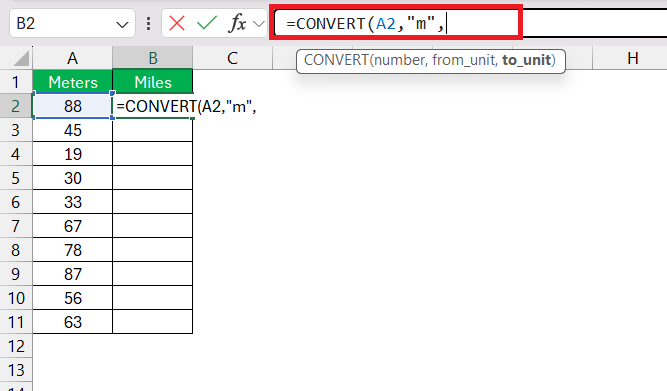Click the three-dot handle beside the Name Box
The width and height of the screenshot is (667, 391).
[148, 23]
